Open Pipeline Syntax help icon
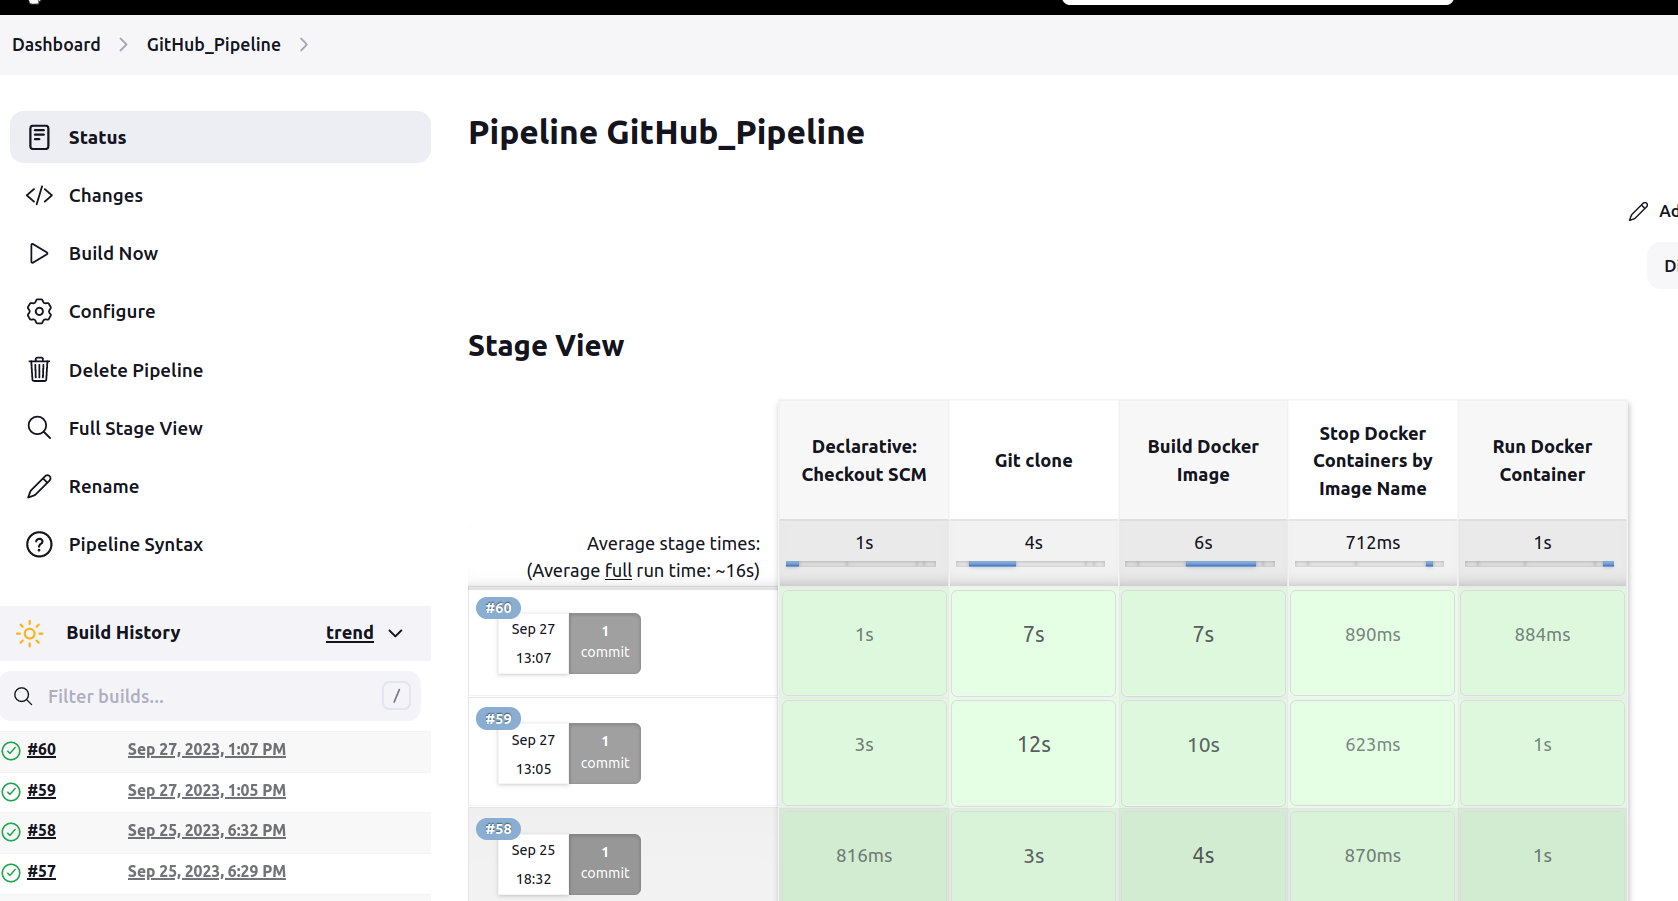 [x=39, y=544]
